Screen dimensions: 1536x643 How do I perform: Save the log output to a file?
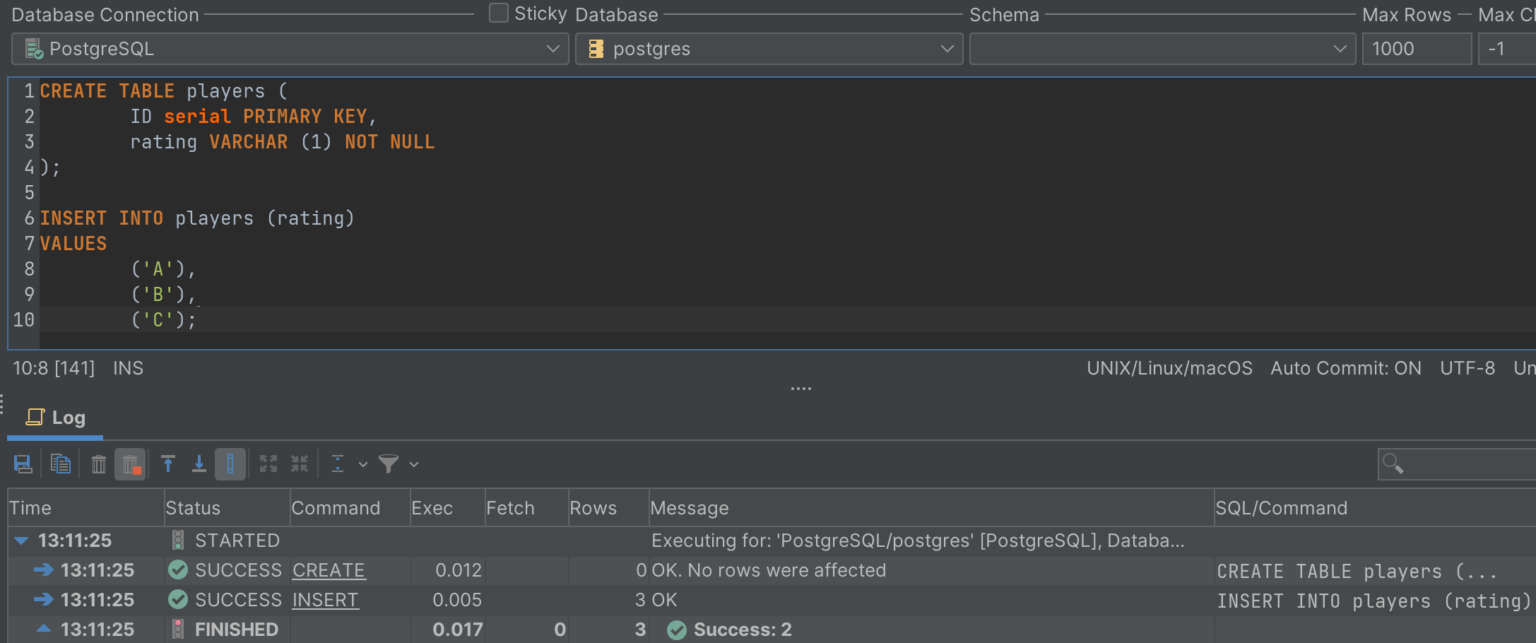21,463
